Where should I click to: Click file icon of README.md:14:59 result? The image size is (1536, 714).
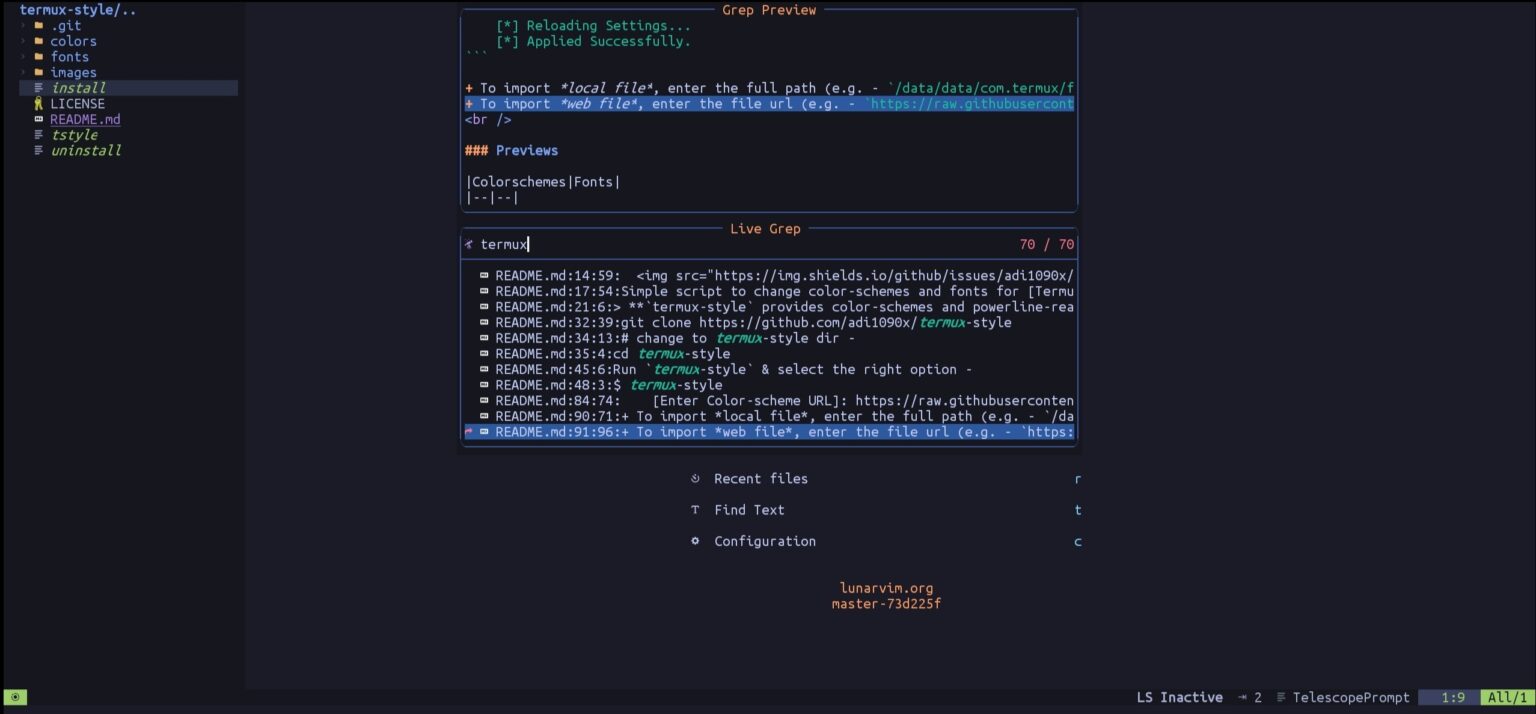(x=484, y=276)
